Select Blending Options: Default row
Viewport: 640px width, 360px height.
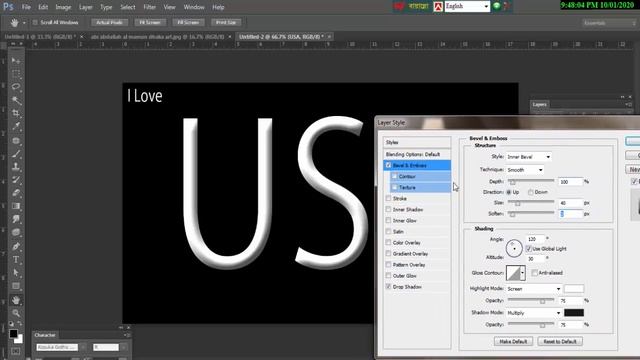[x=417, y=154]
